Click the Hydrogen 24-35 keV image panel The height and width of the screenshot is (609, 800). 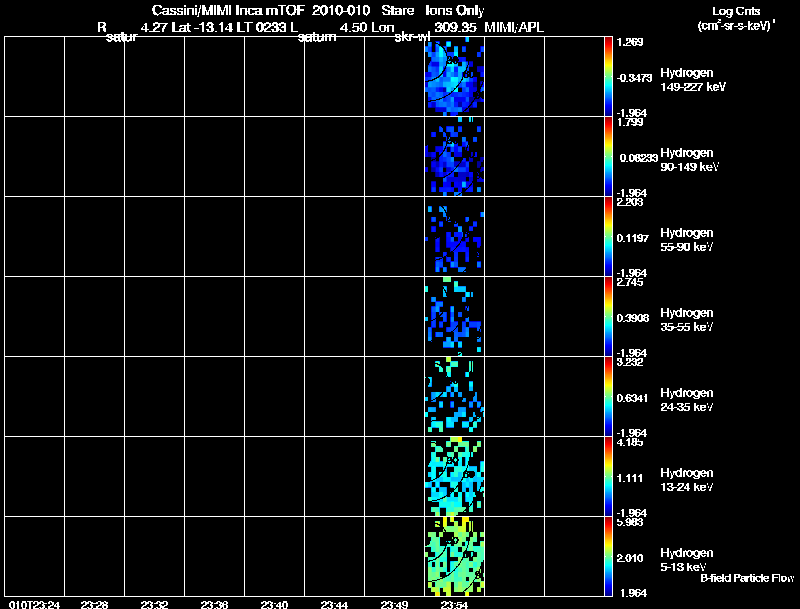point(454,397)
